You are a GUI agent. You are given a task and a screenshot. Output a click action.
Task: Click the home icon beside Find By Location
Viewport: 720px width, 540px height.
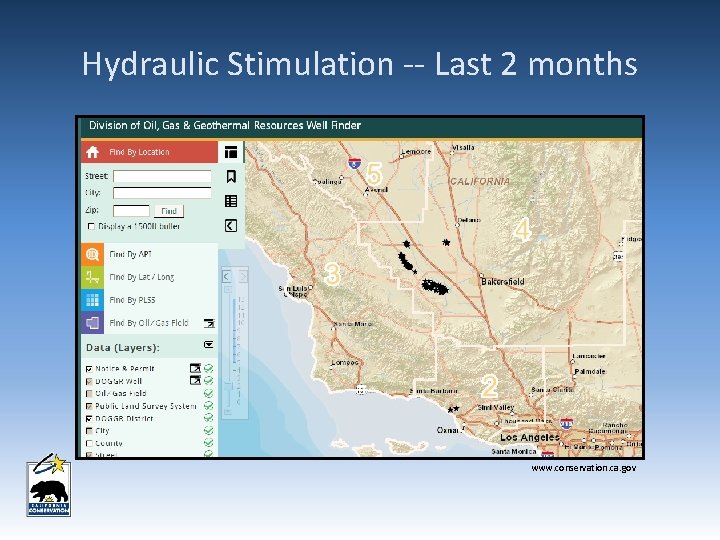click(92, 152)
